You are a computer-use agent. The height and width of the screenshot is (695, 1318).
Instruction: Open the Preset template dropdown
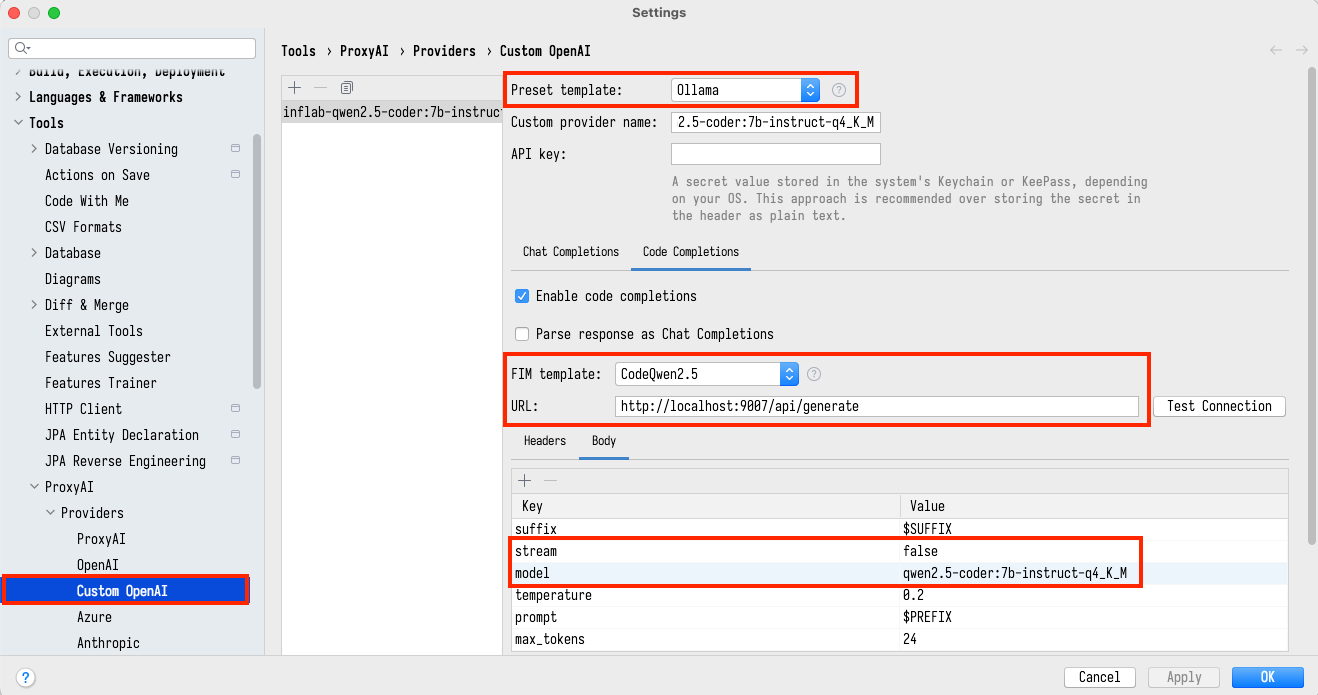[745, 90]
